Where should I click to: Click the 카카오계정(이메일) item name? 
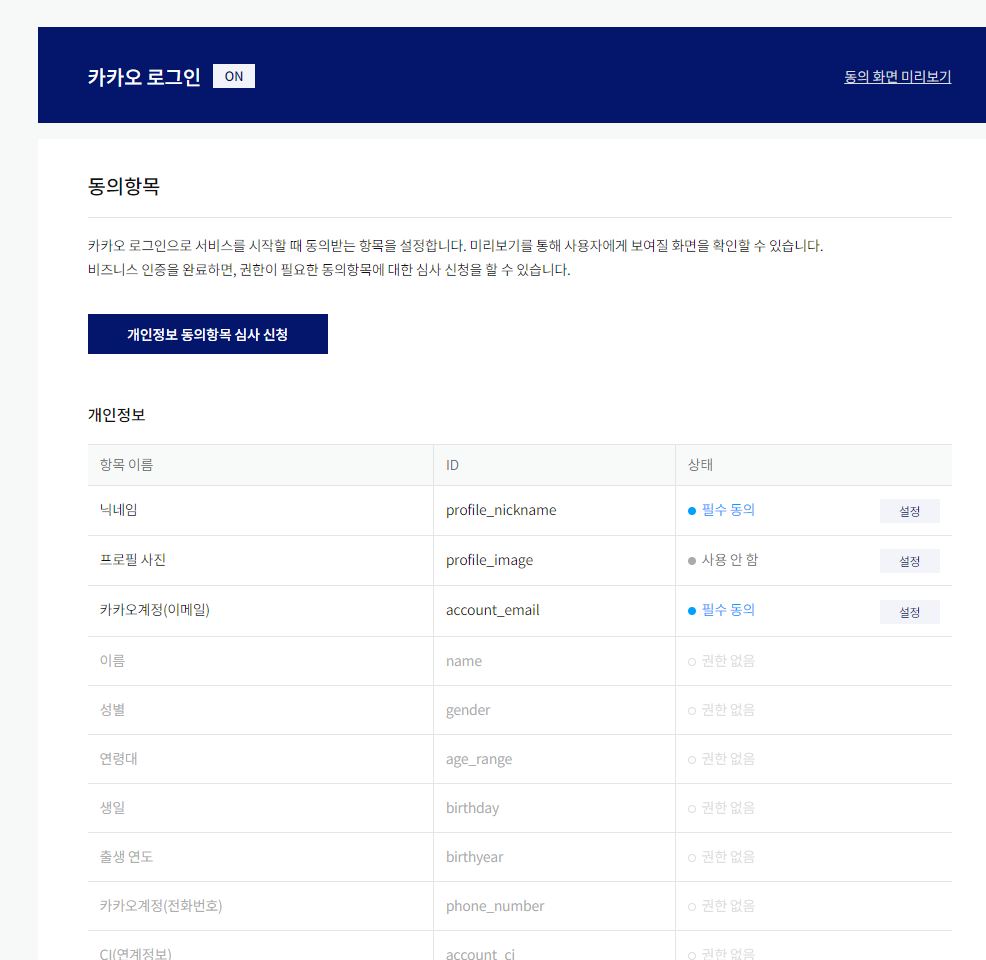pyautogui.click(x=155, y=610)
